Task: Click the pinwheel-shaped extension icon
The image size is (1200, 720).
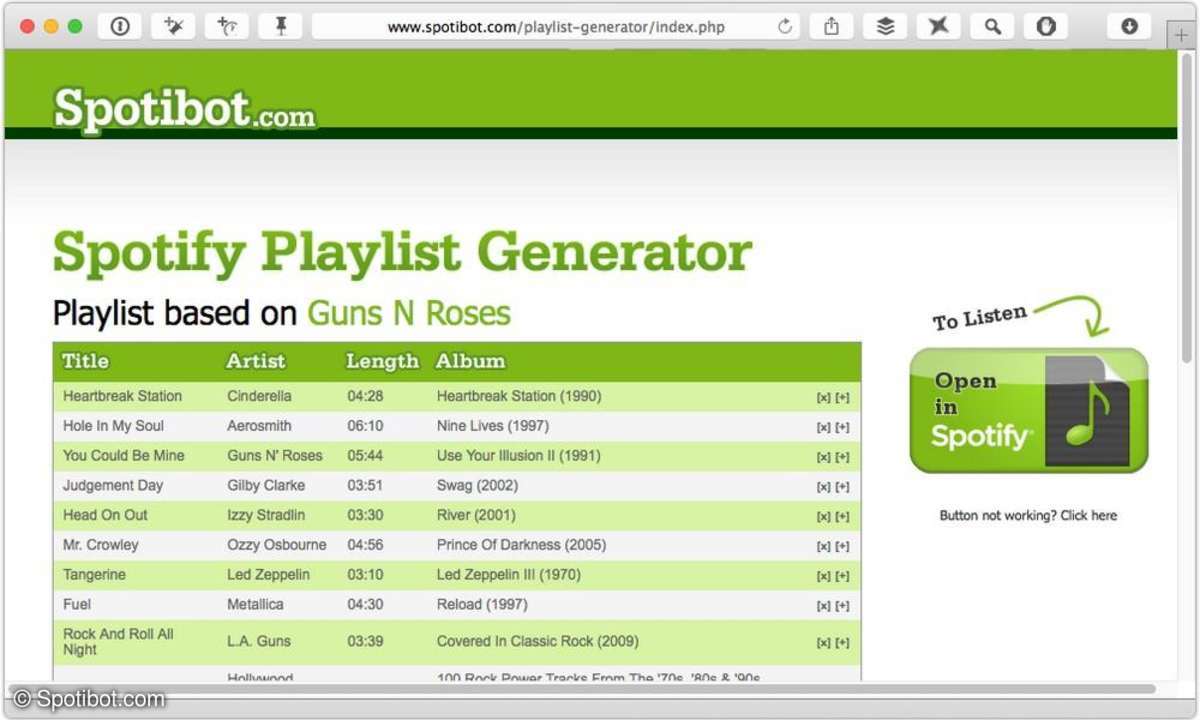Action: point(938,27)
